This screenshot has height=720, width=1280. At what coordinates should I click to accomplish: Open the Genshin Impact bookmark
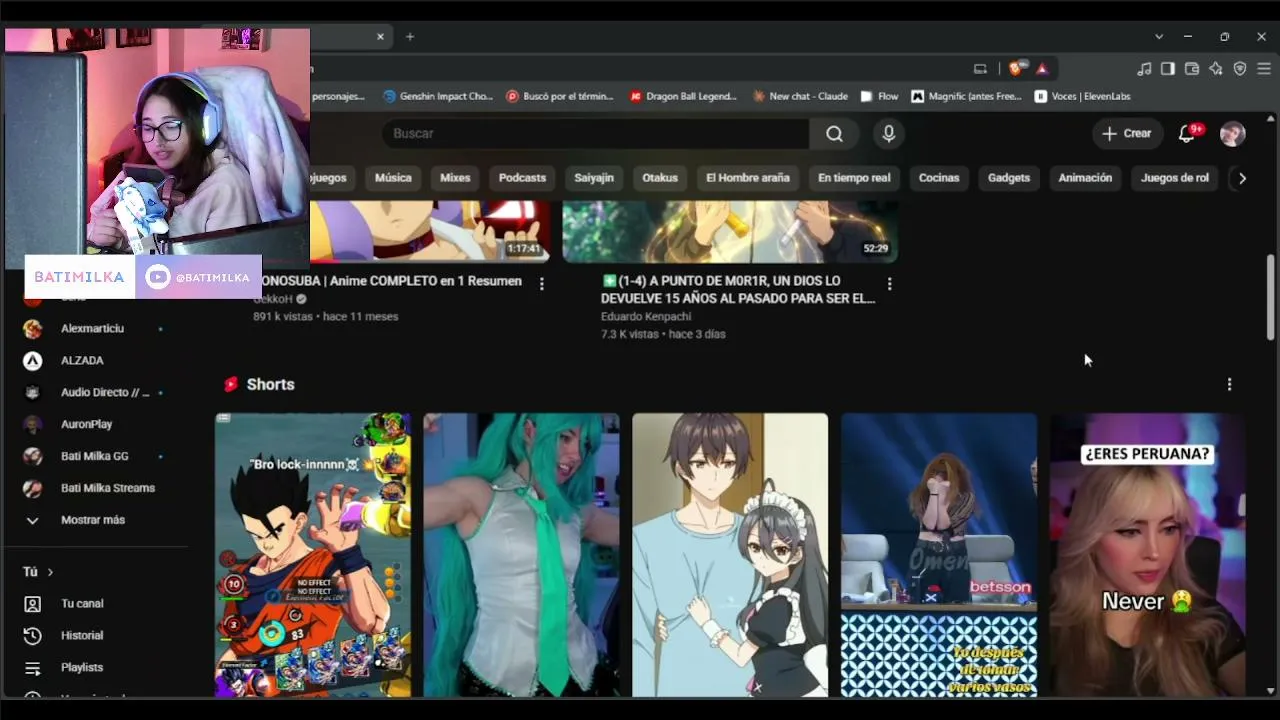[x=438, y=96]
